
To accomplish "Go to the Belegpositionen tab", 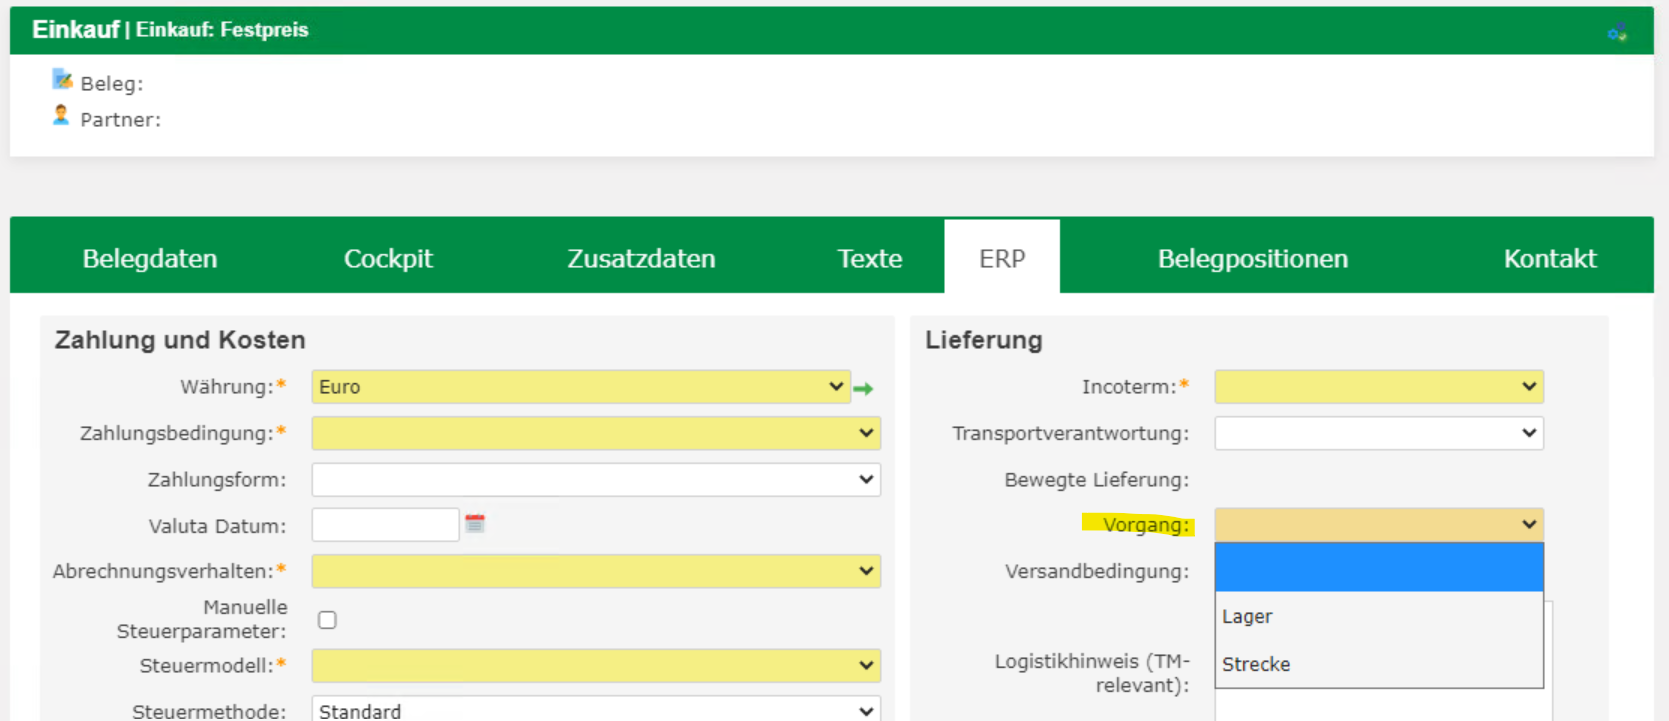I will pyautogui.click(x=1252, y=258).
